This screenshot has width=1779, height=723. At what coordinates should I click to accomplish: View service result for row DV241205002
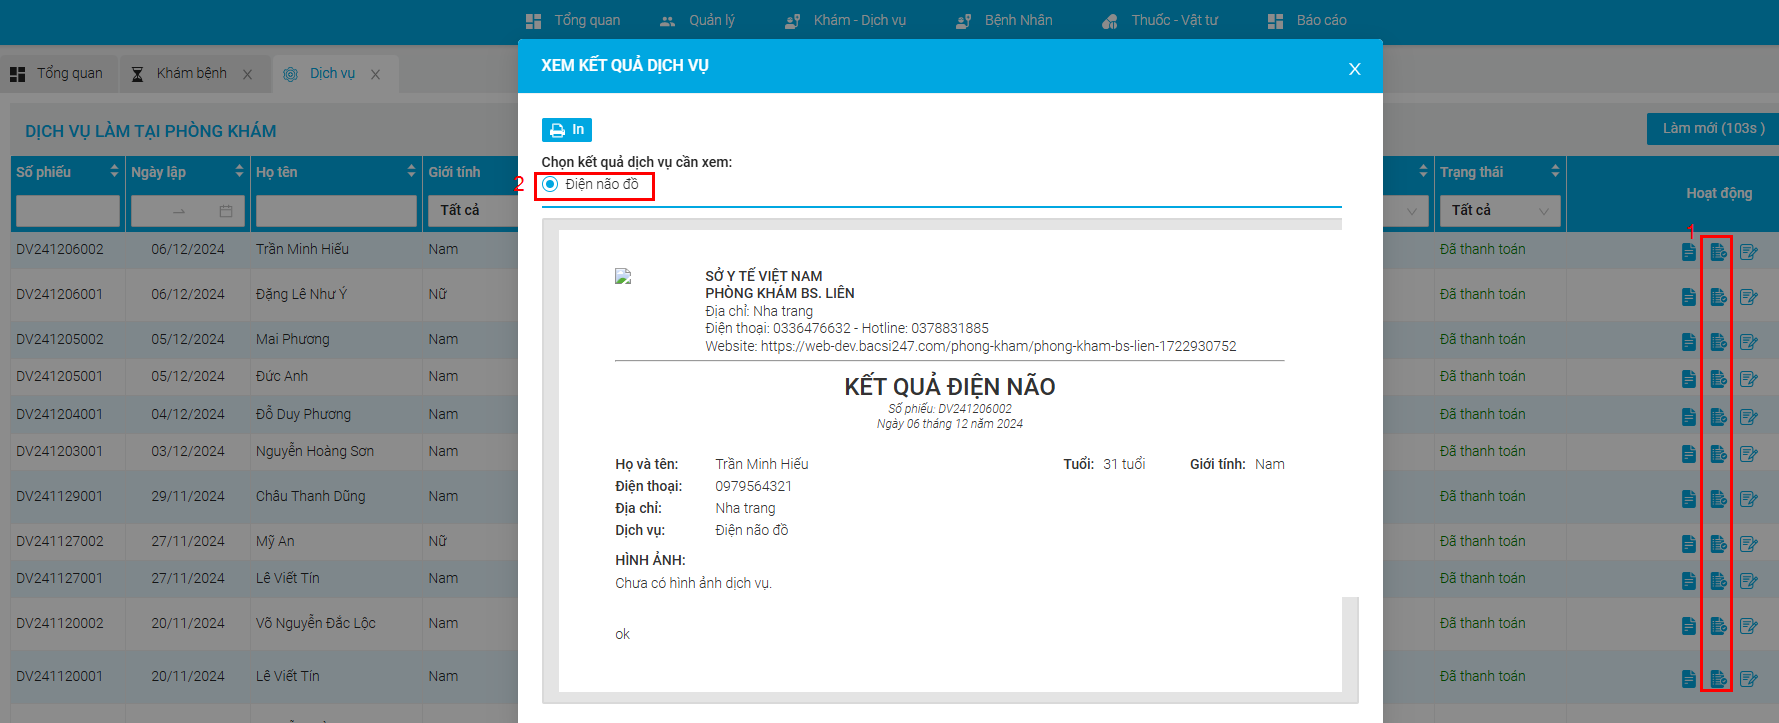pyautogui.click(x=1718, y=342)
